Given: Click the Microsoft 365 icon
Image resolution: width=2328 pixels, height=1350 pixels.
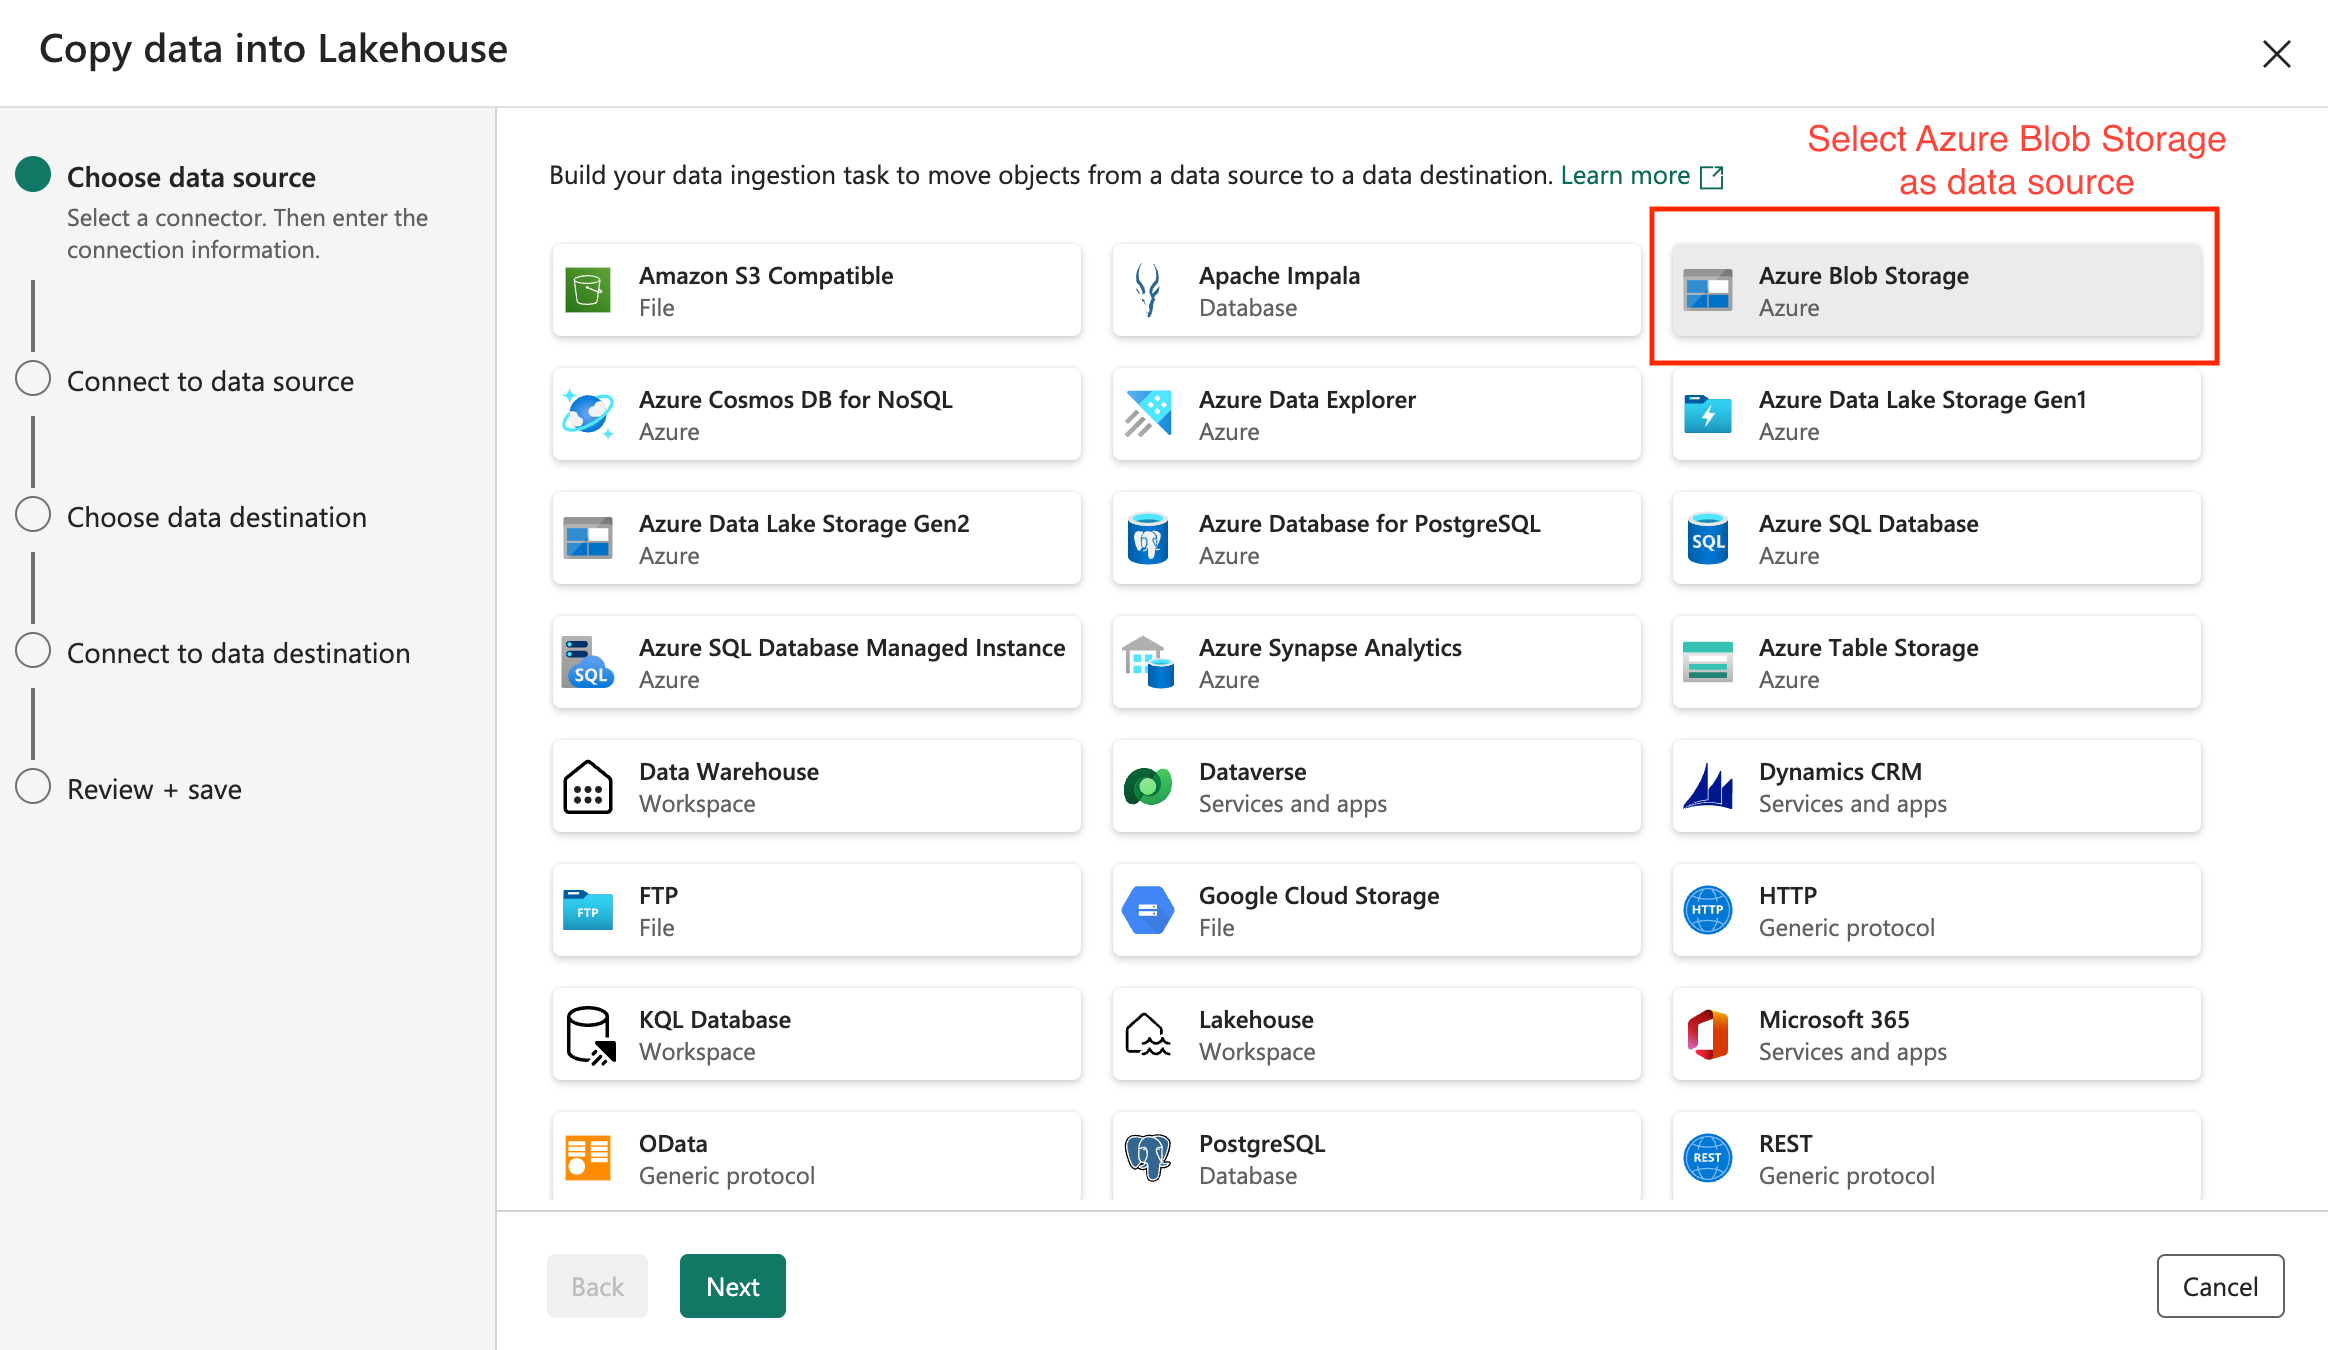Looking at the screenshot, I should click(1708, 1034).
